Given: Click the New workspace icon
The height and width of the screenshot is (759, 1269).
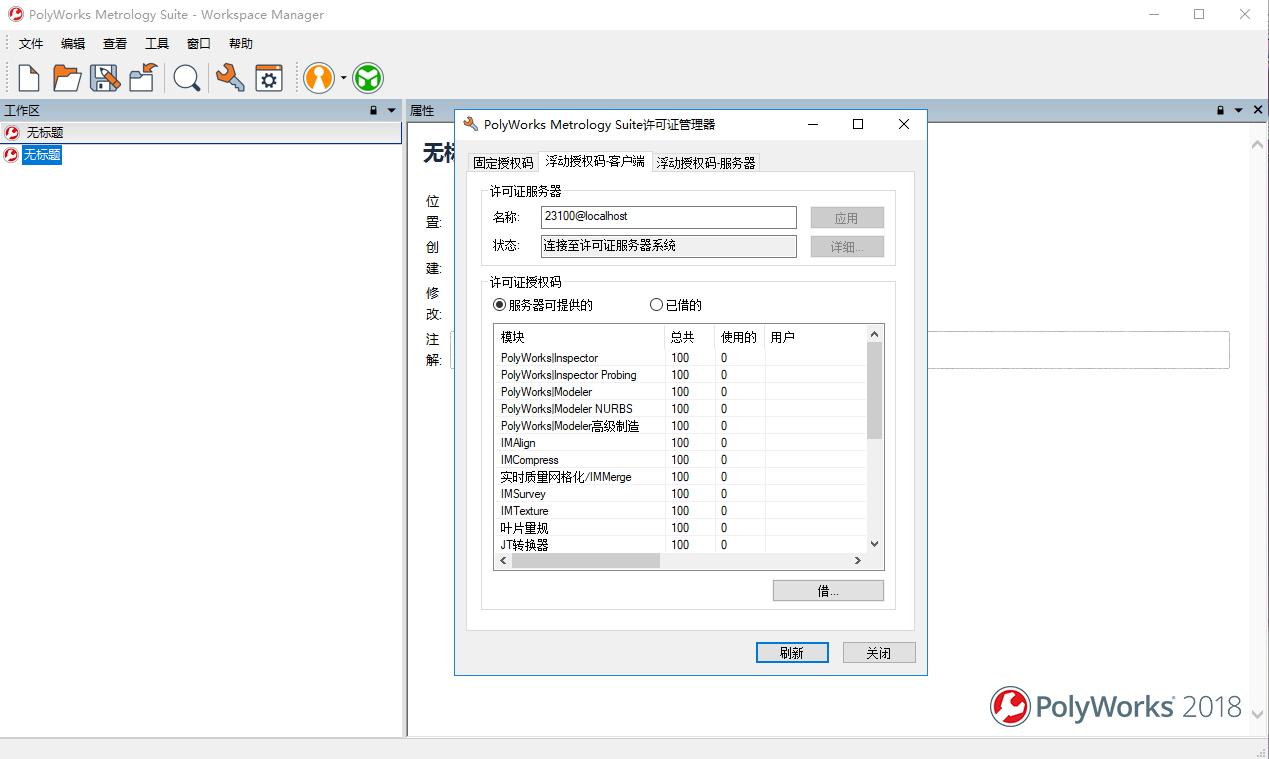Looking at the screenshot, I should pos(29,78).
